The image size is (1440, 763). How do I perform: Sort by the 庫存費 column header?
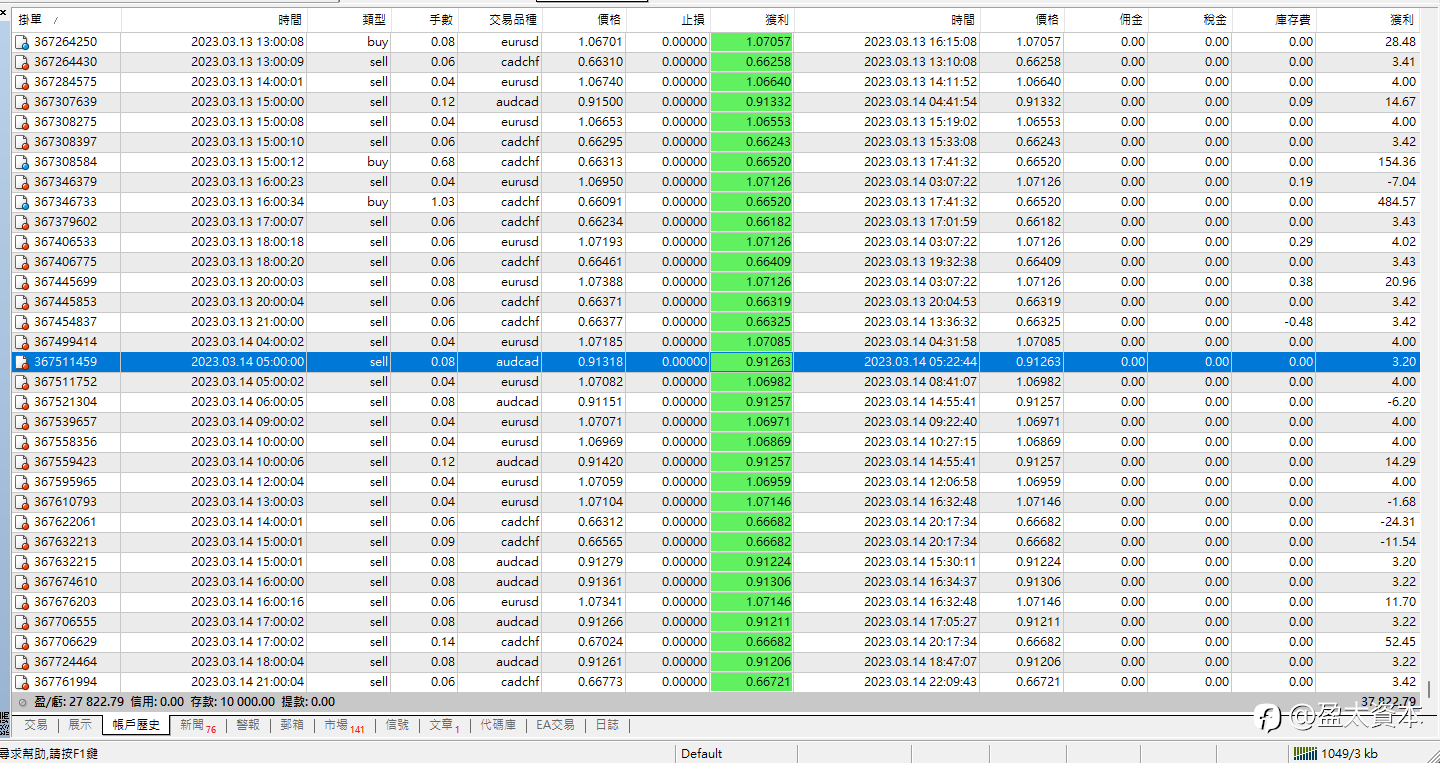1274,20
